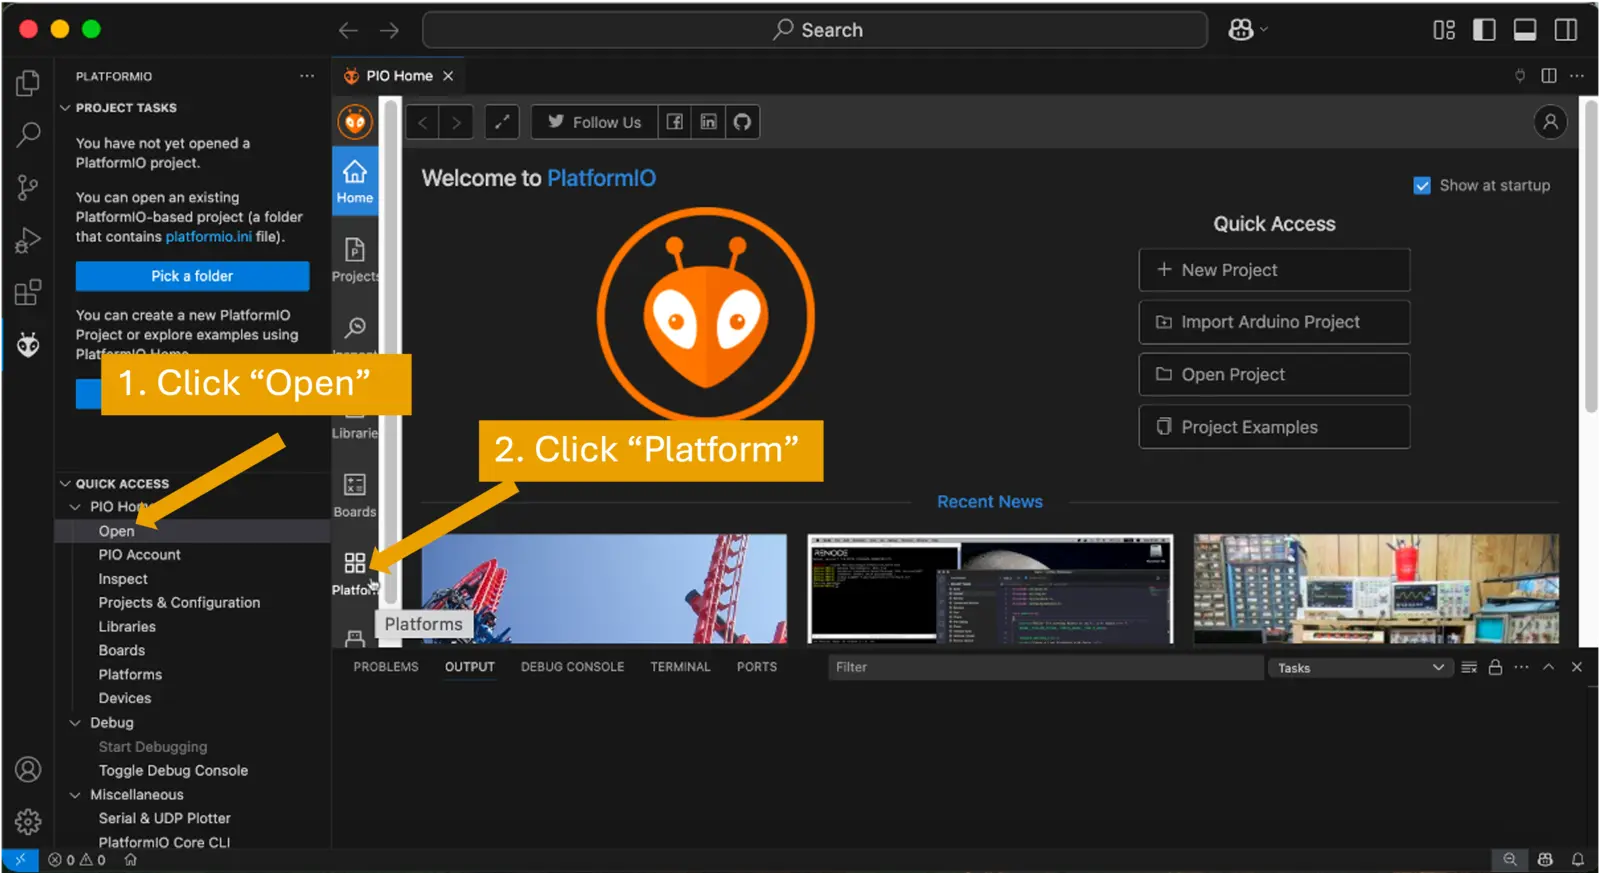Open PlatformIO panel more actions menu
The width and height of the screenshot is (1600, 873).
(307, 76)
